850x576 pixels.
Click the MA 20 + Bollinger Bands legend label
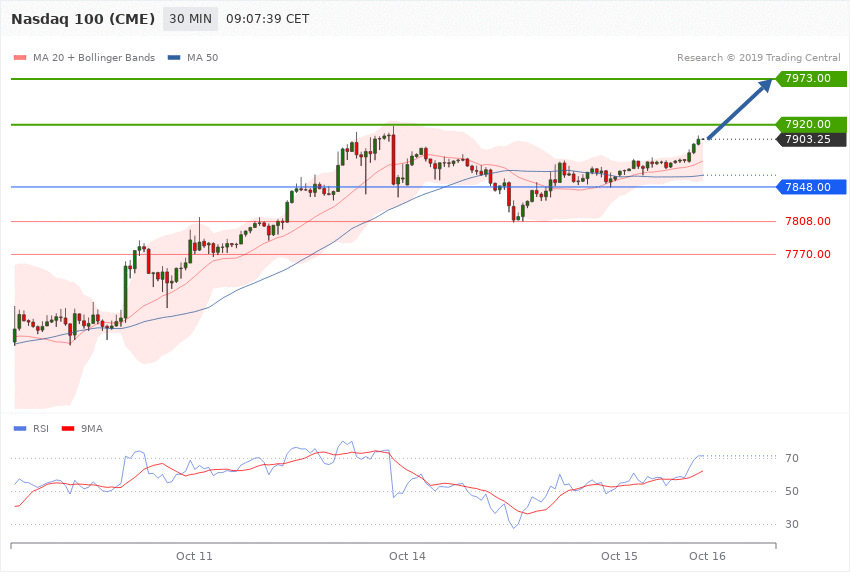pyautogui.click(x=94, y=57)
